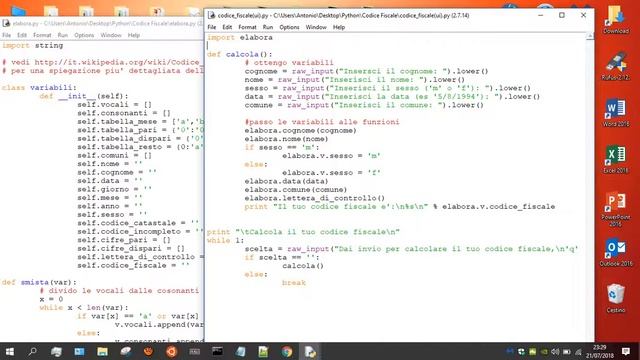Open Help menu in elabora.py window
The height and width of the screenshot is (360, 640).
tap(133, 36)
